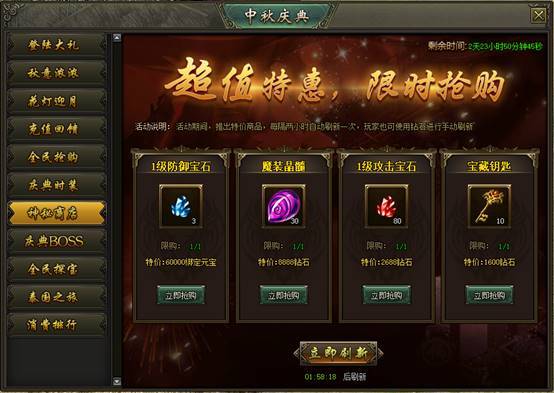
Task: Buy 魔装晶髓 with 立即抢购 button
Action: [284, 295]
